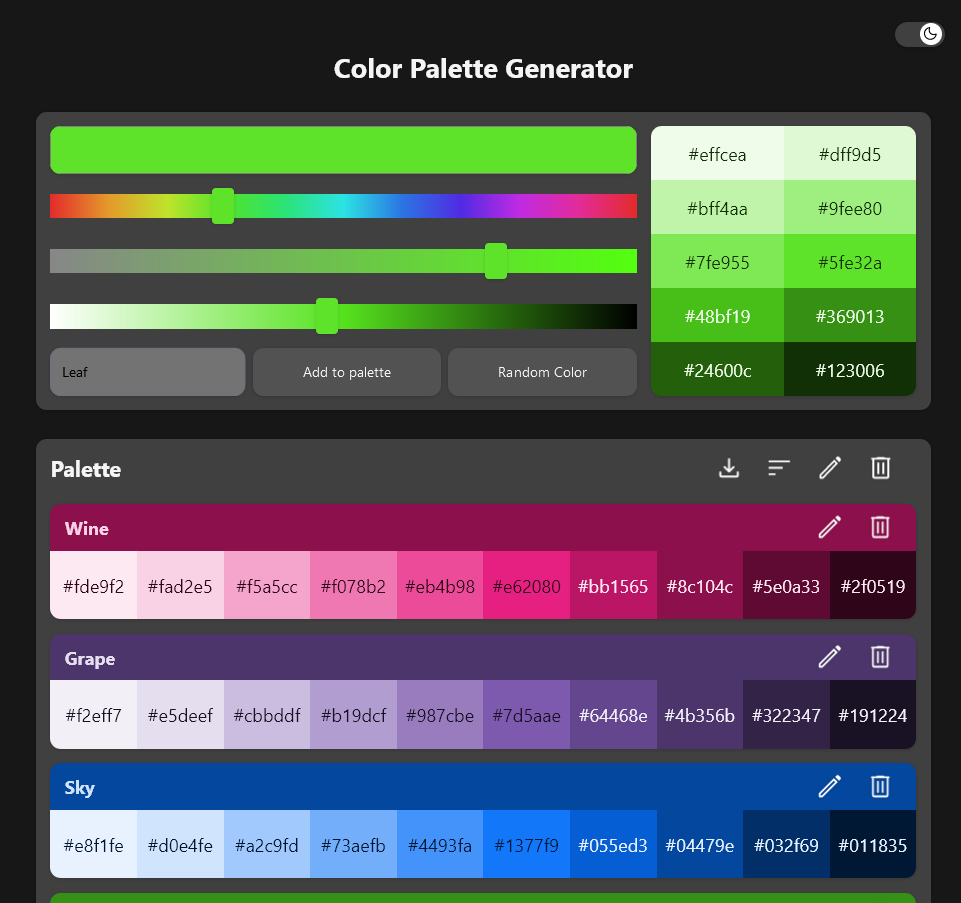Screen dimensions: 961x903
Task: Click the saturation slider handle
Action: 496,261
